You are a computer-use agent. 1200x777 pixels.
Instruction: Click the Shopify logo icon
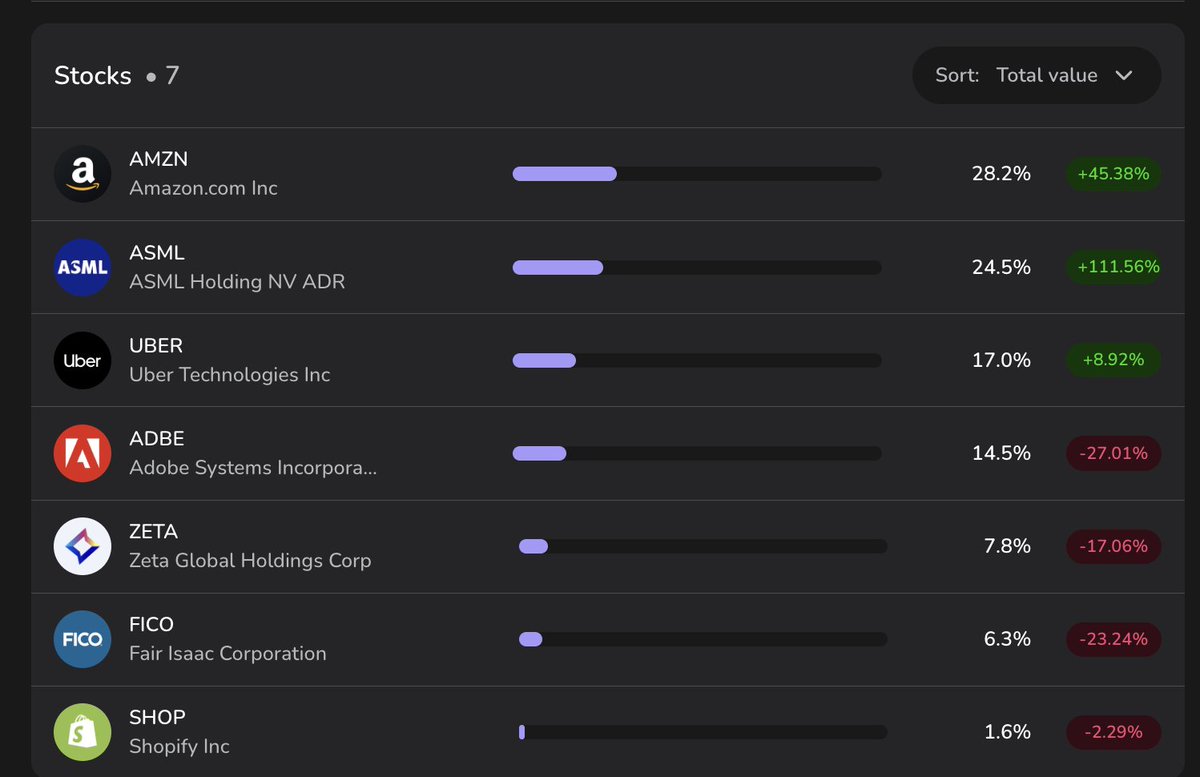pos(82,732)
